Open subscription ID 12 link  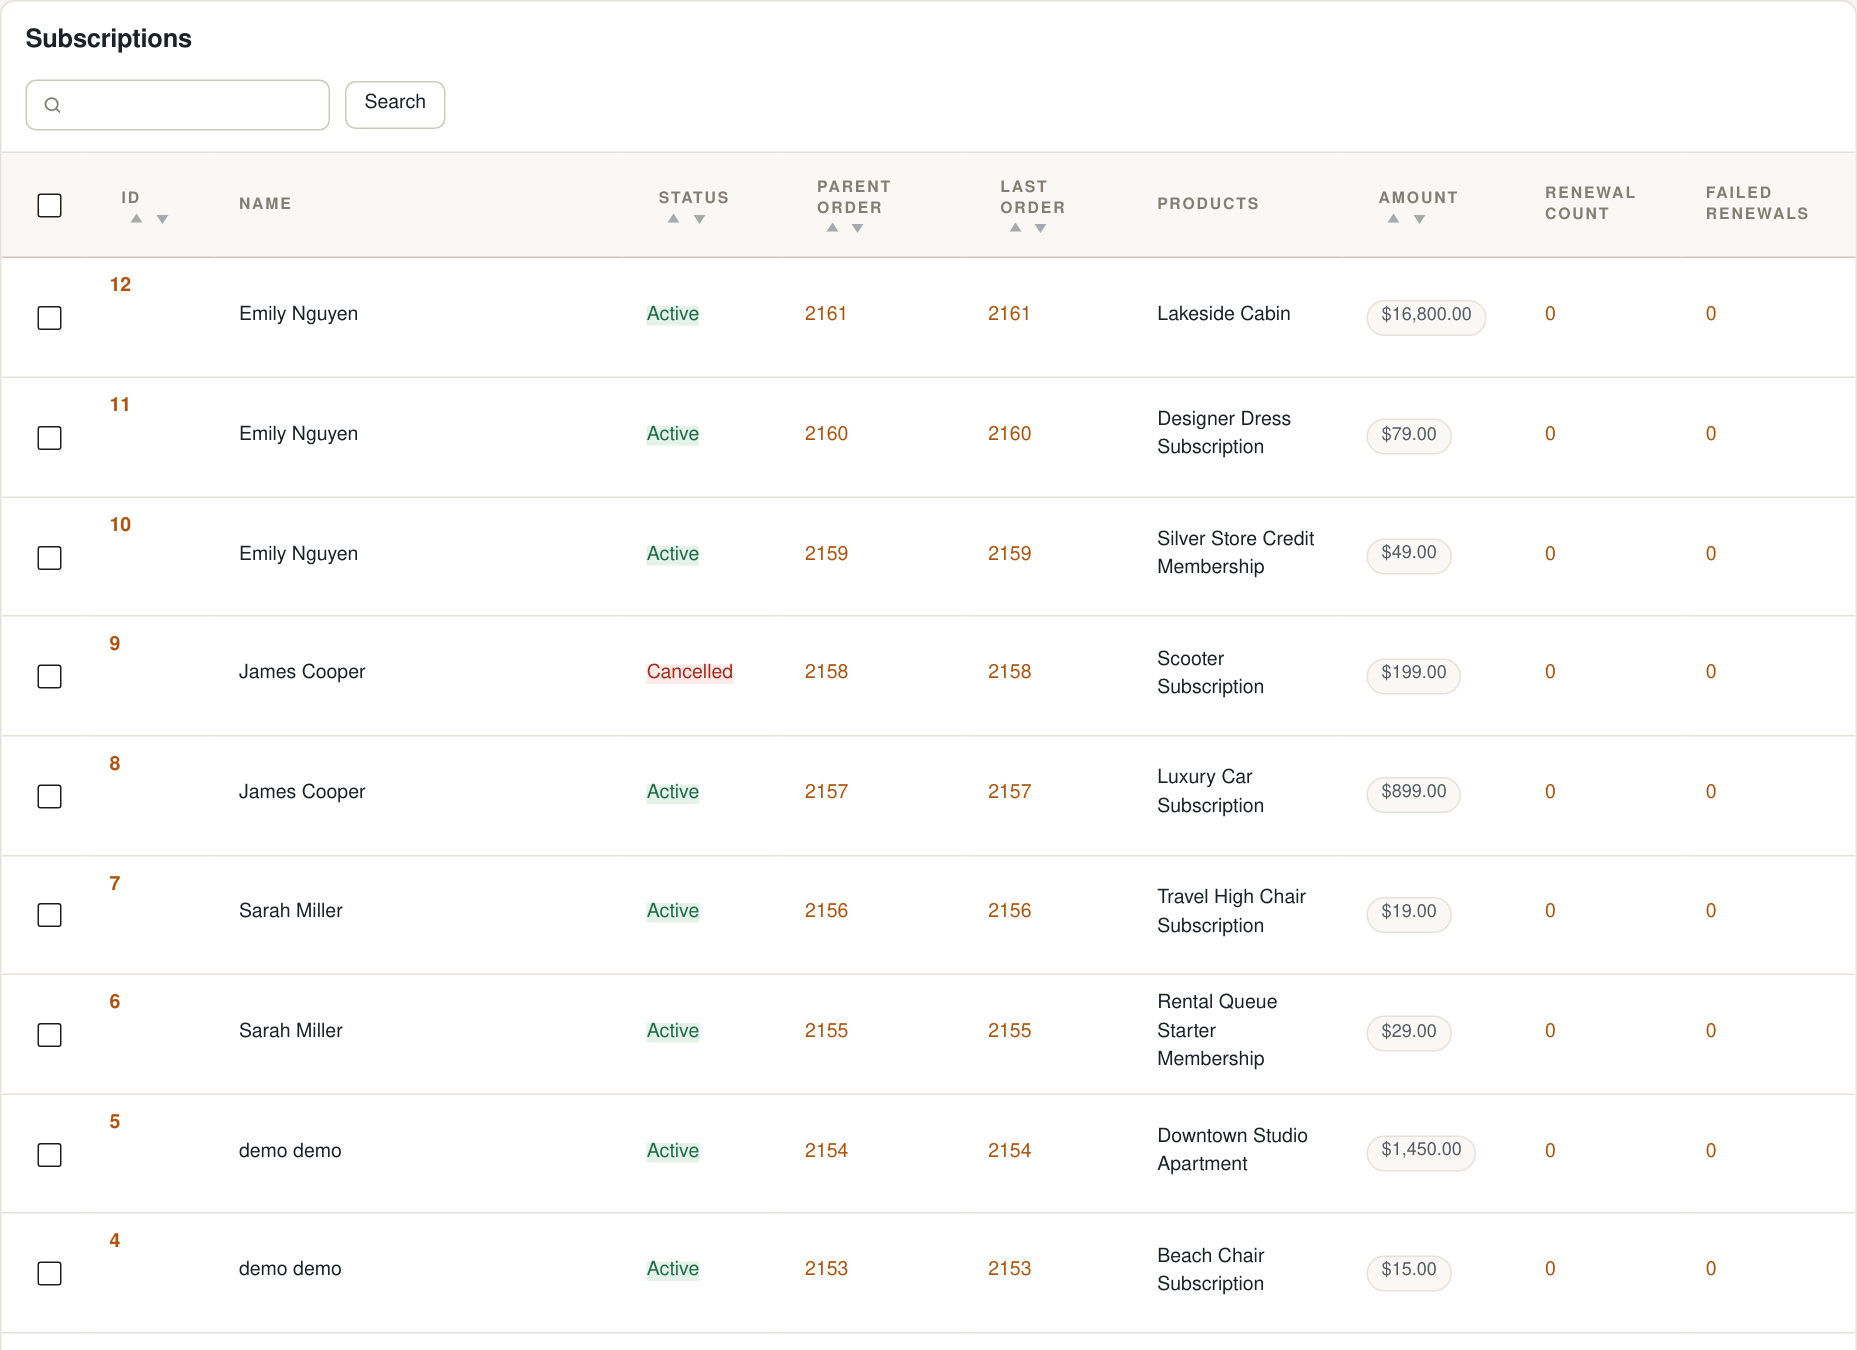120,285
